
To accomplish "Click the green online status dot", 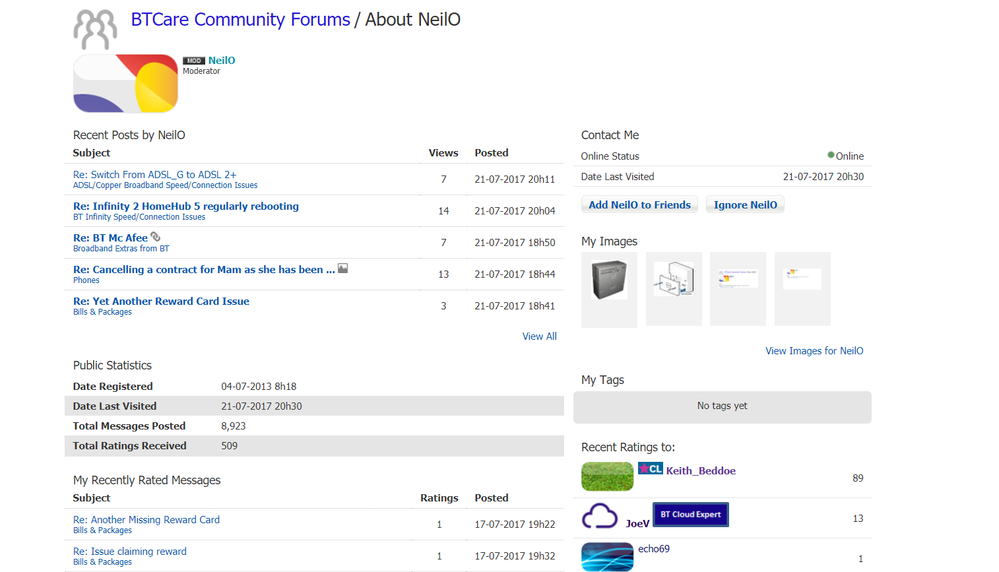I will pyautogui.click(x=831, y=155).
